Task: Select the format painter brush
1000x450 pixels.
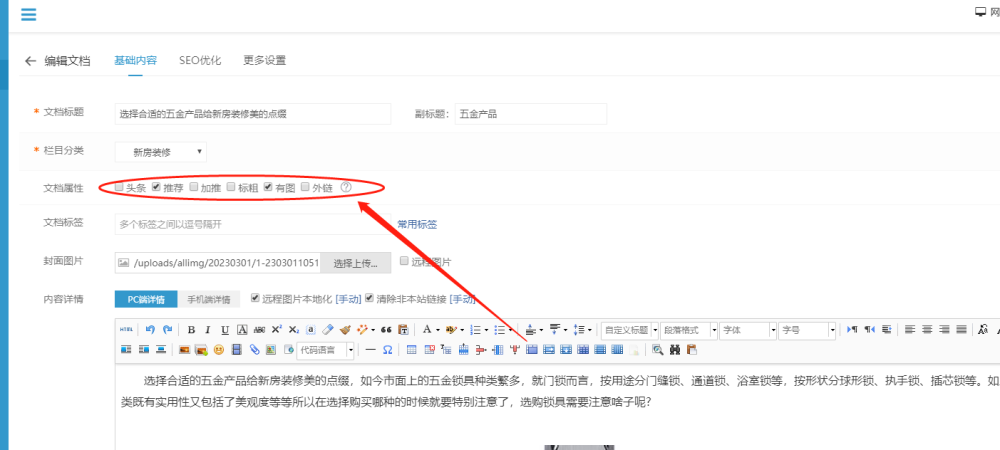Action: pos(345,330)
